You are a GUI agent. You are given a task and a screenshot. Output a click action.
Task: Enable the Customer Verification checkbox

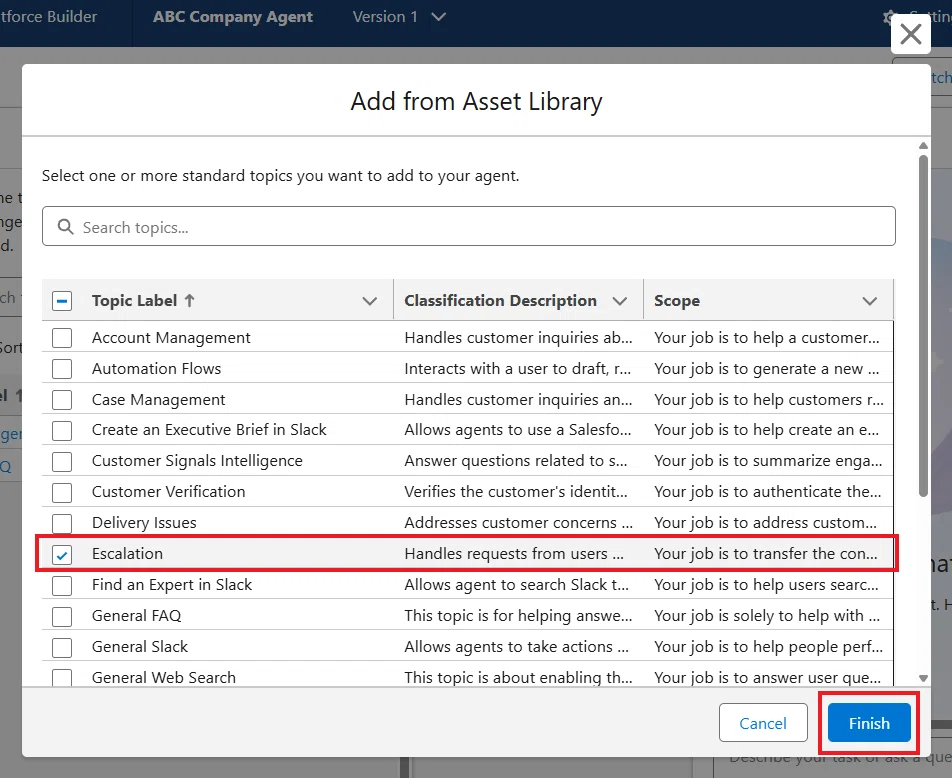pyautogui.click(x=62, y=492)
